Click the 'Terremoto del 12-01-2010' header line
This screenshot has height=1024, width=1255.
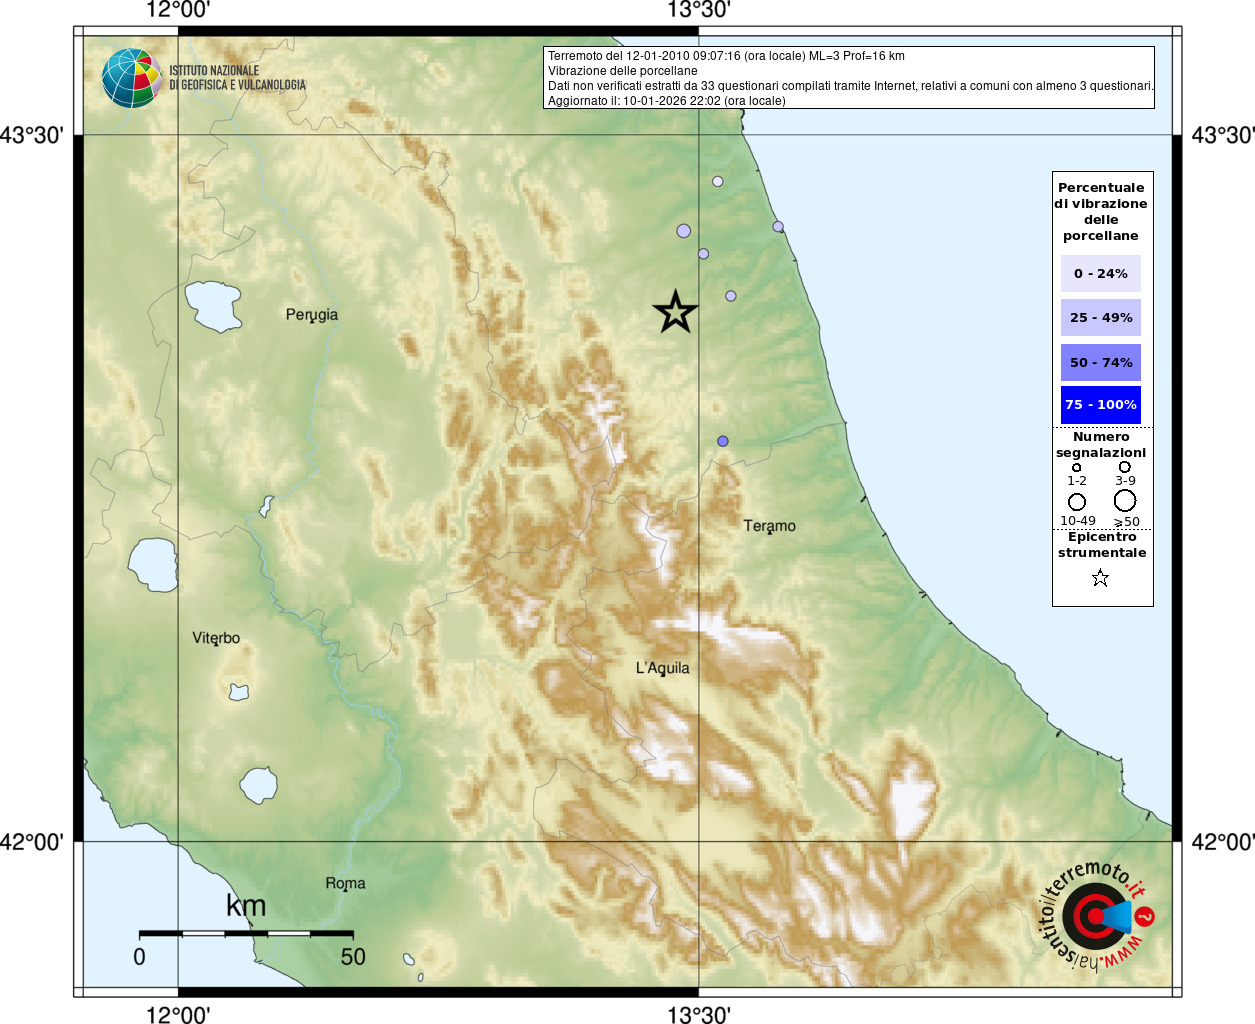pos(726,56)
